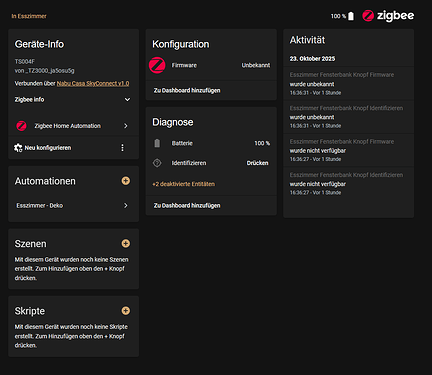Click Neu konfigurieren button text
The height and width of the screenshot is (375, 432).
coord(48,148)
